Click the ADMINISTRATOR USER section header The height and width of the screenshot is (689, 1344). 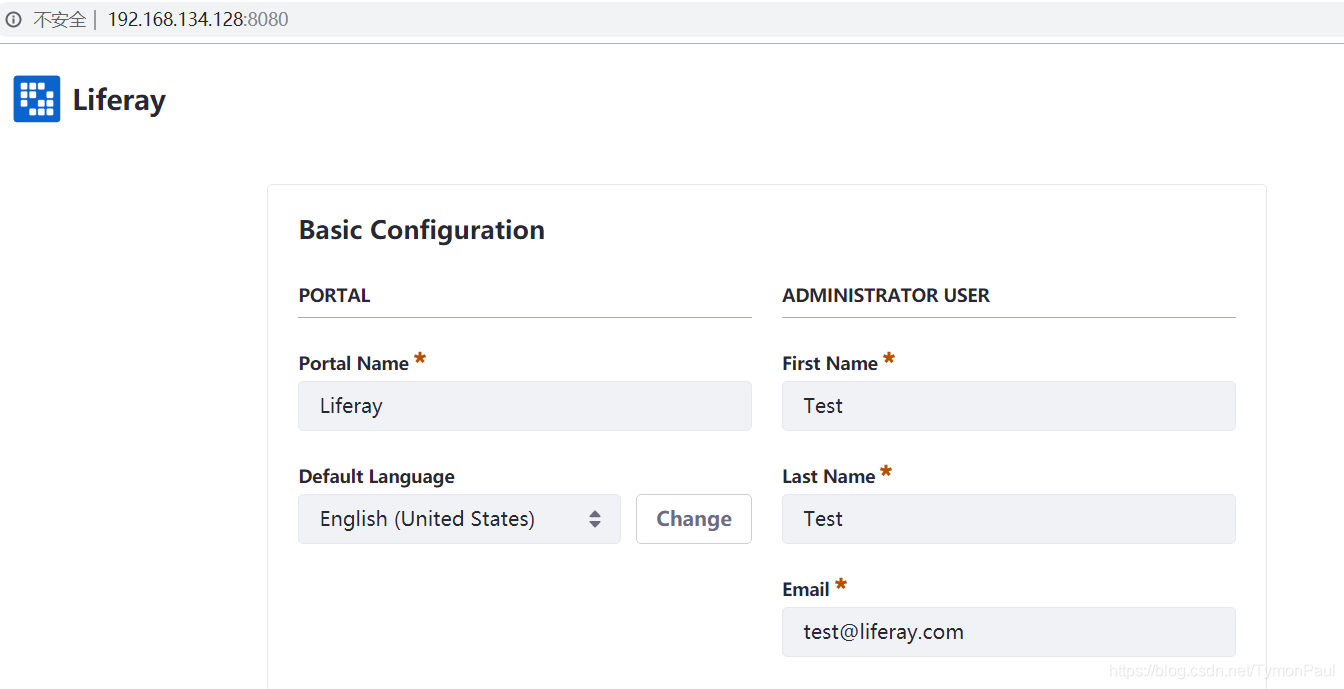click(x=886, y=296)
